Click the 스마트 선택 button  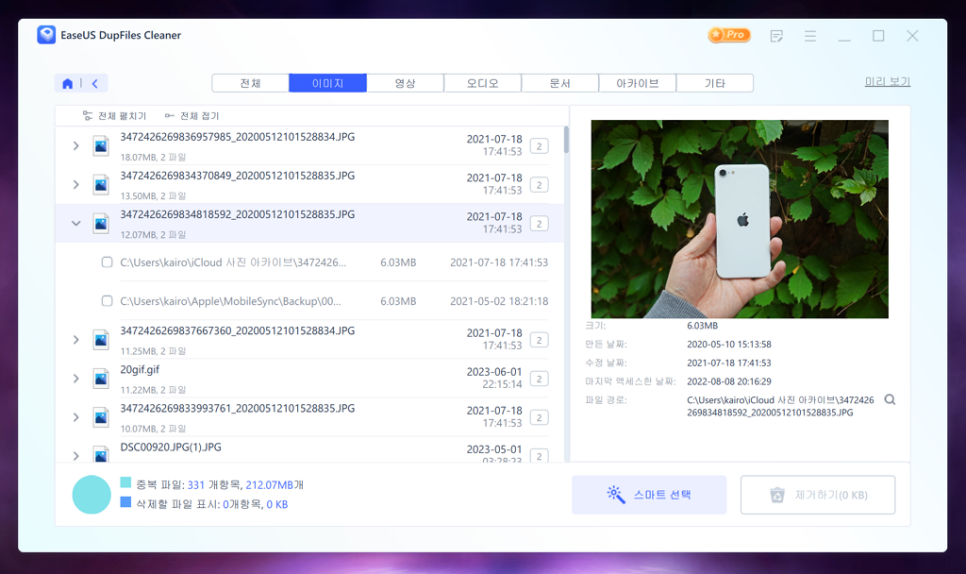click(x=649, y=495)
